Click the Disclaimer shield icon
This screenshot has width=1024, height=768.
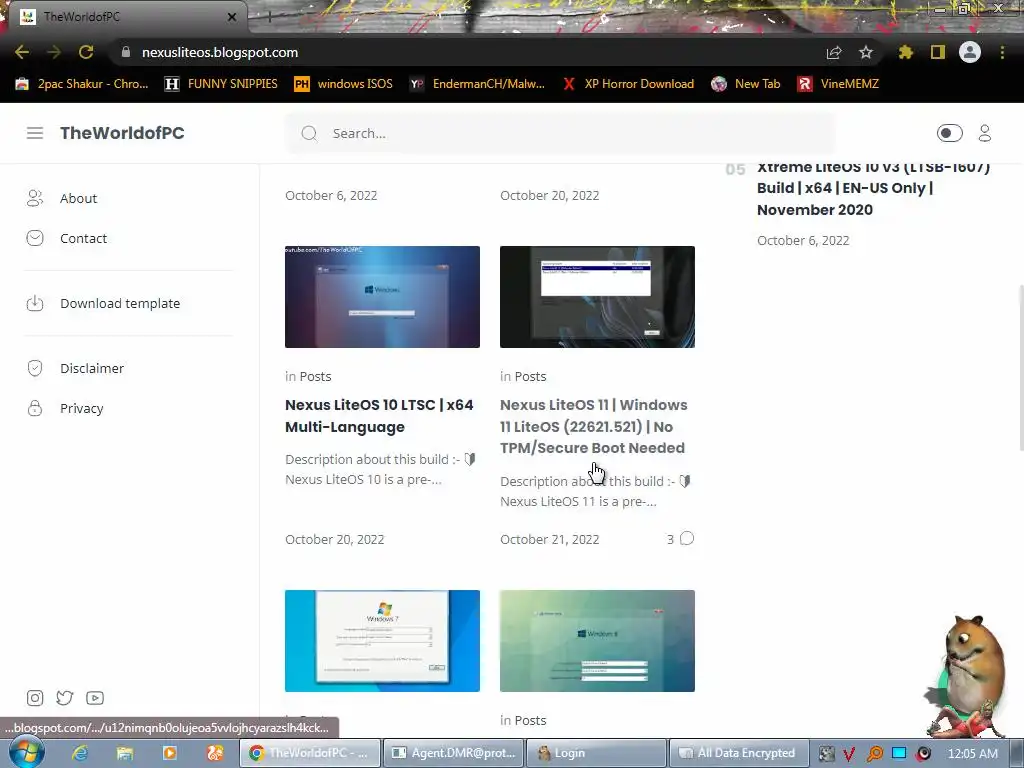pyautogui.click(x=35, y=368)
